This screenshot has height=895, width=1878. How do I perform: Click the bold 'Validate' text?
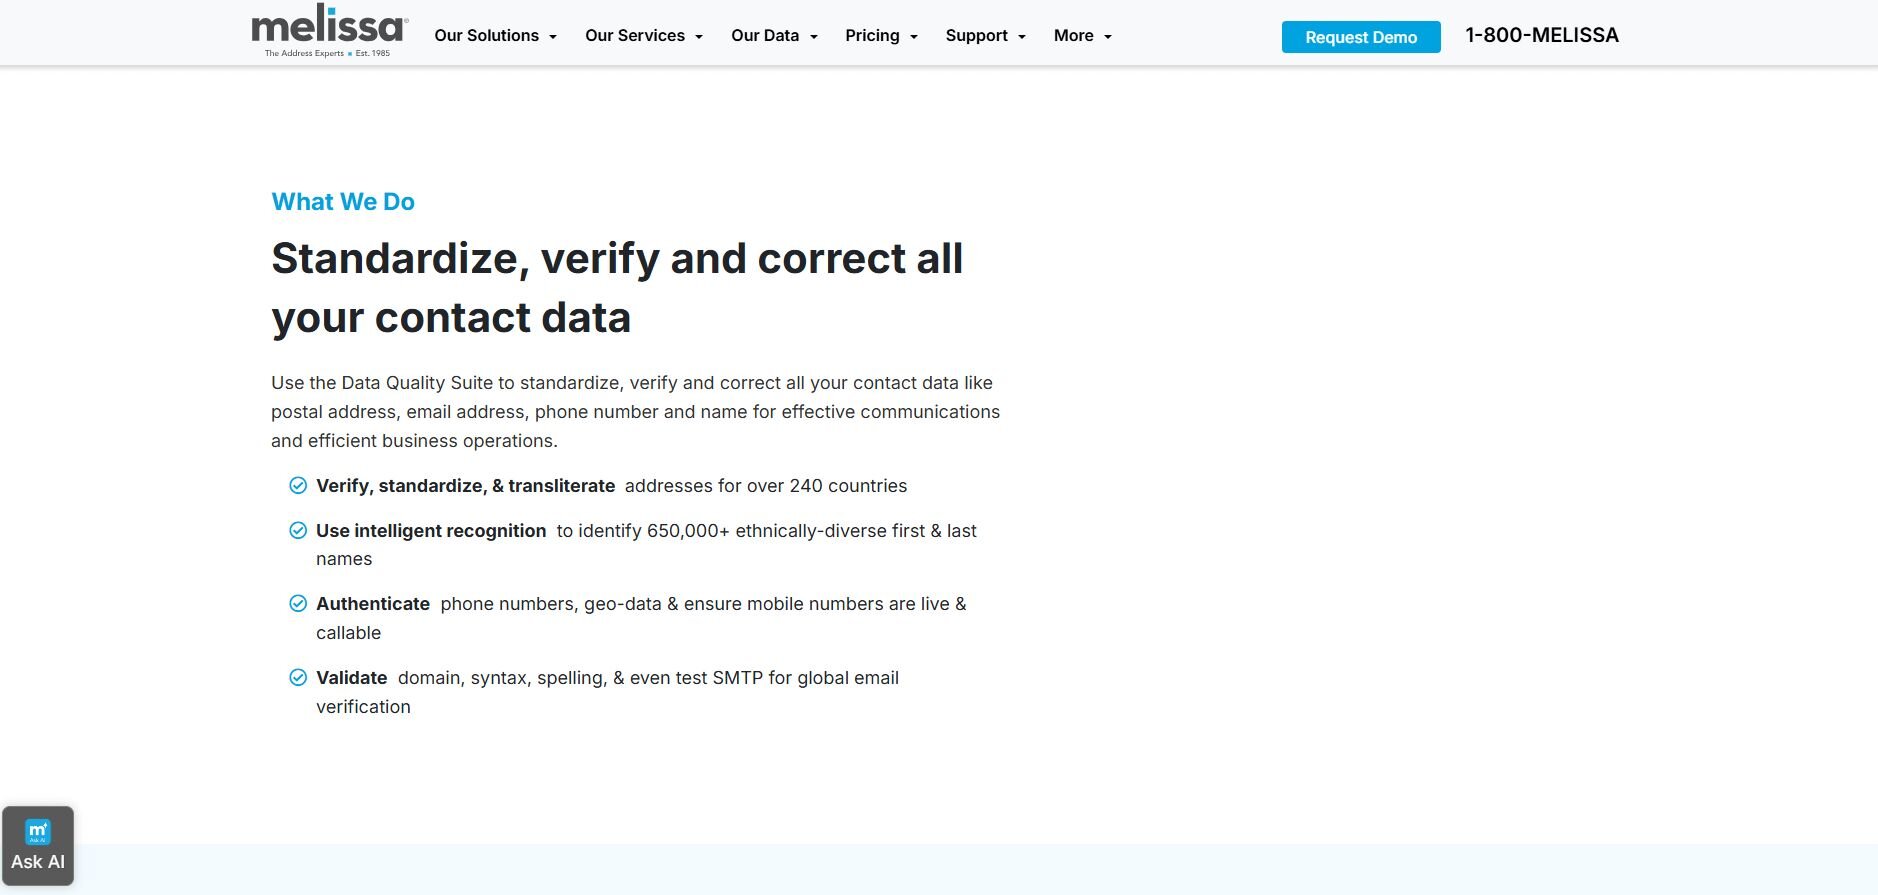coord(352,678)
